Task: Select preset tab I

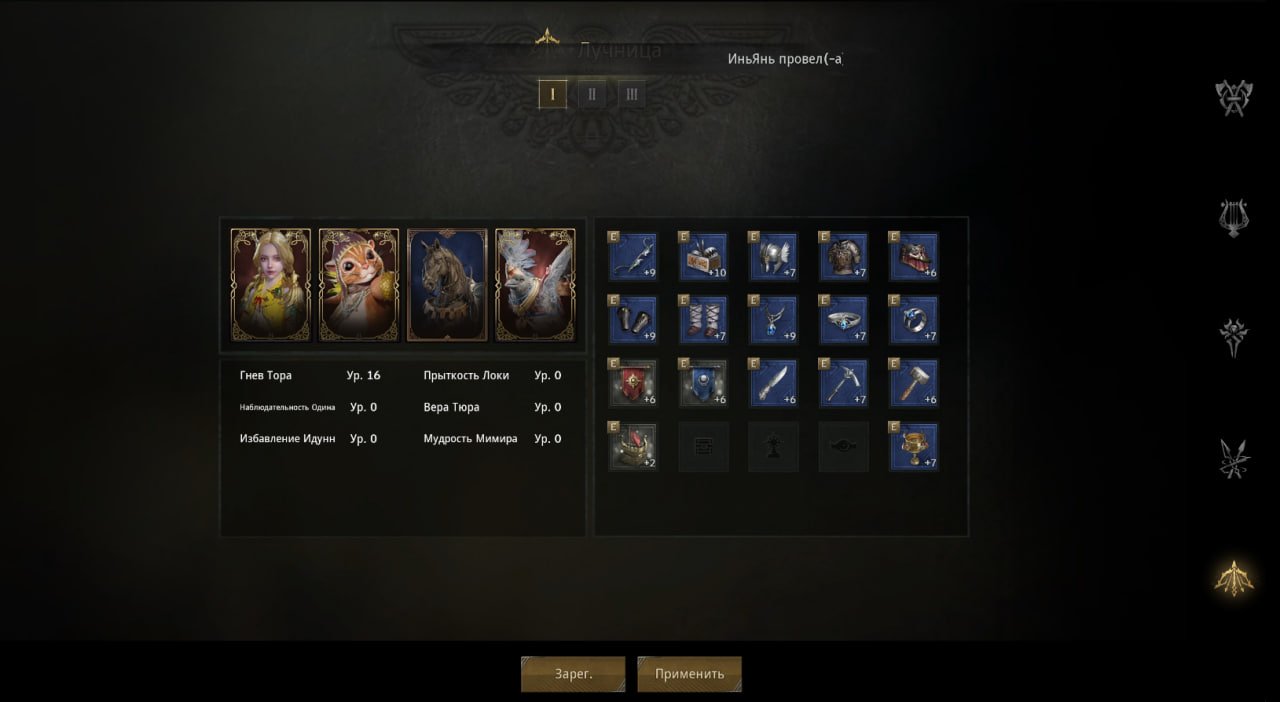Action: [x=552, y=94]
